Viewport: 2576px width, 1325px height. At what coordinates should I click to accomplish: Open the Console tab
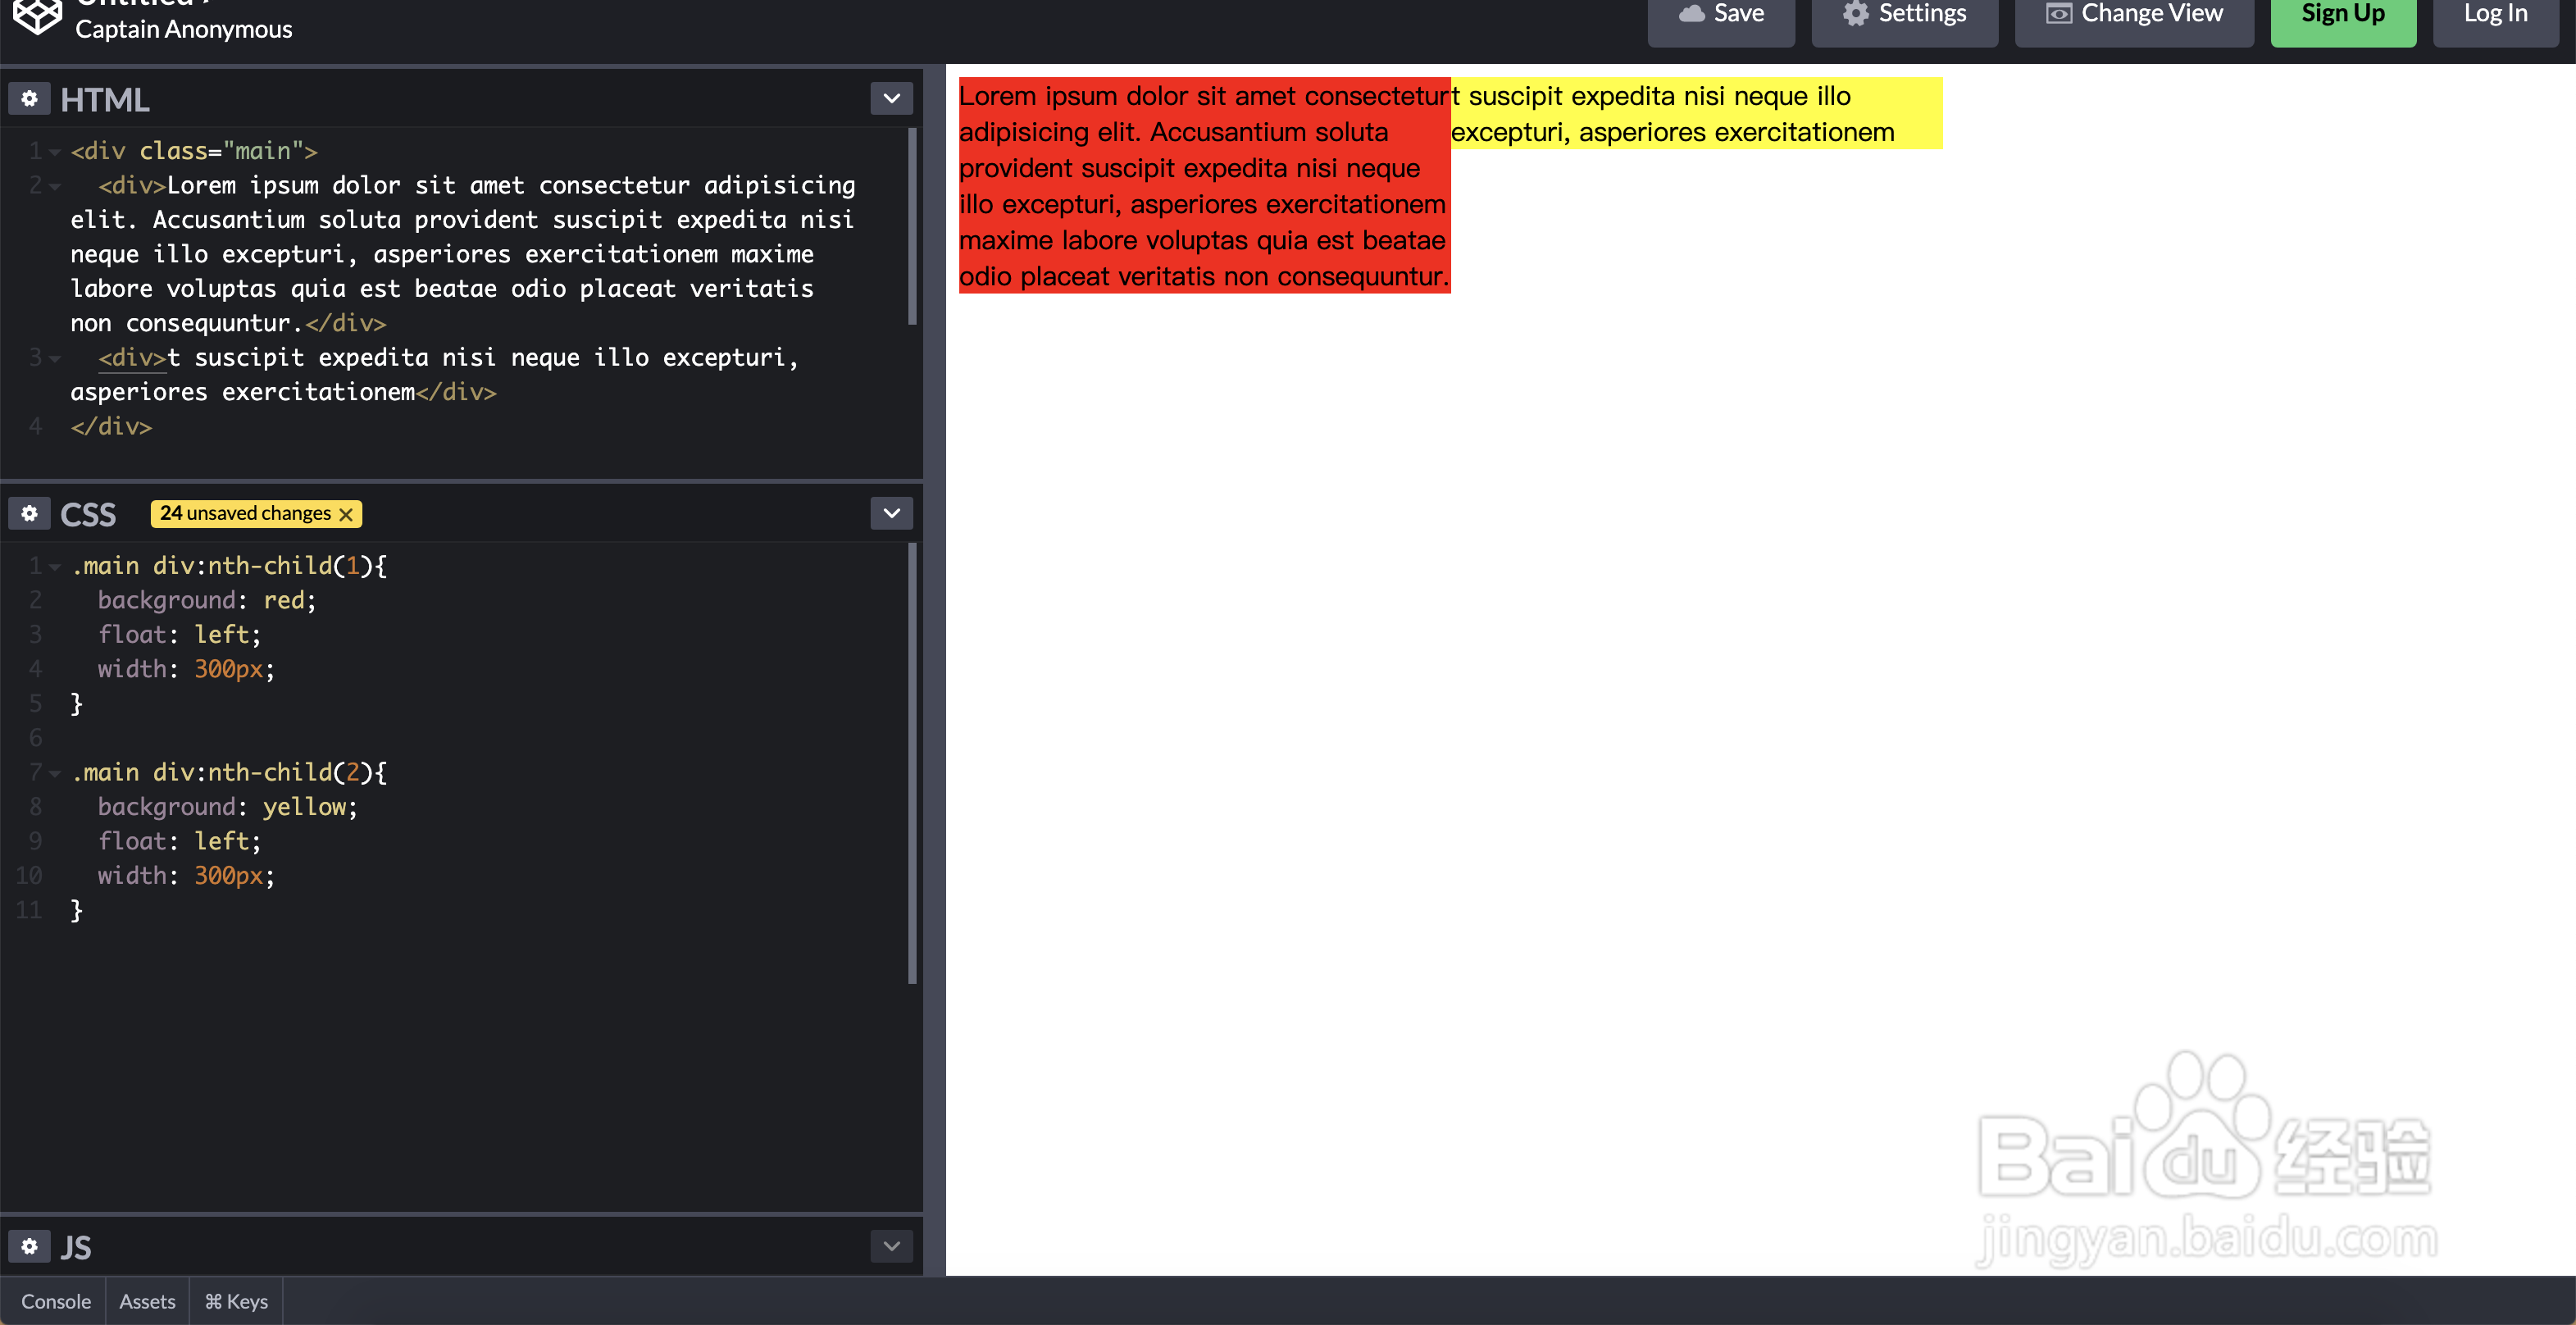(x=56, y=1301)
